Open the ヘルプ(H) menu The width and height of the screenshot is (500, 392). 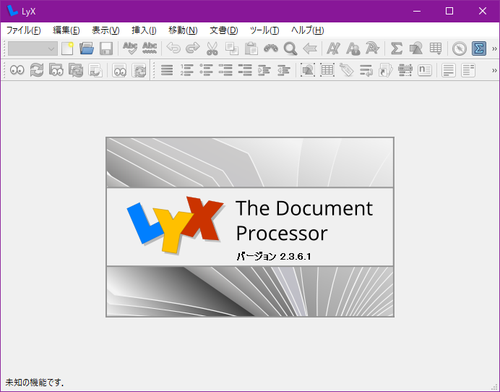(307, 30)
